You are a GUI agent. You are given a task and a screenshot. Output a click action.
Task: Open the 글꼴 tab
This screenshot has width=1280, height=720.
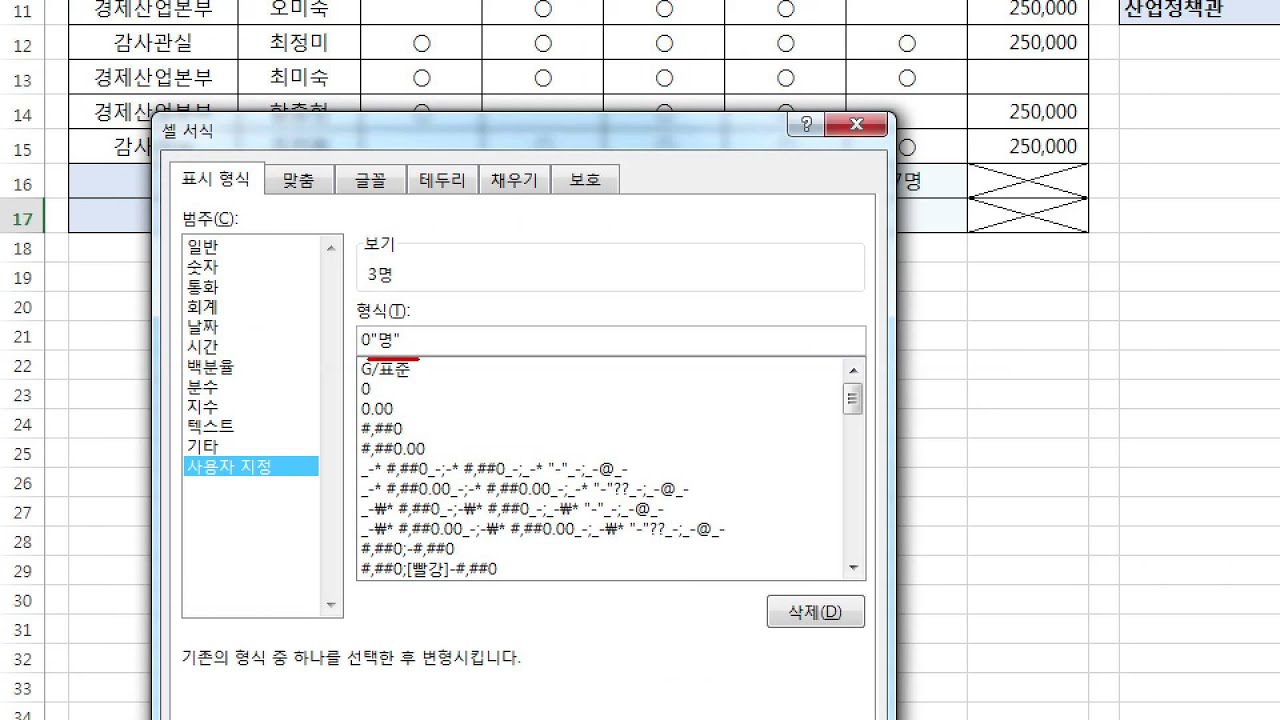point(369,180)
